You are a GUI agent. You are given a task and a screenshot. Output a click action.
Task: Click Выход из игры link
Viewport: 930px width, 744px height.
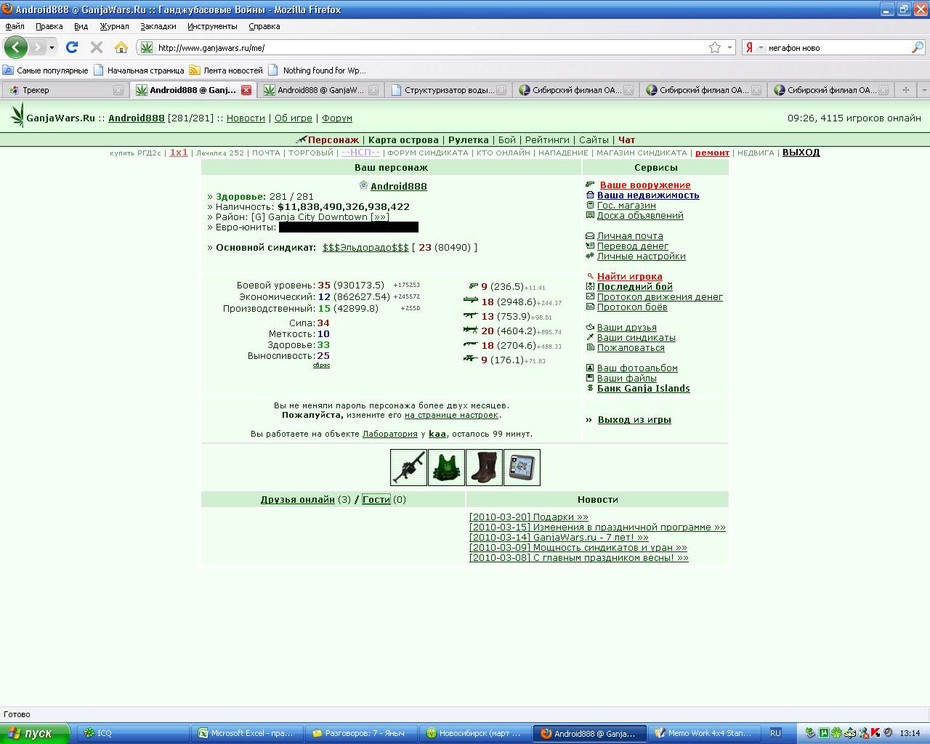point(634,419)
